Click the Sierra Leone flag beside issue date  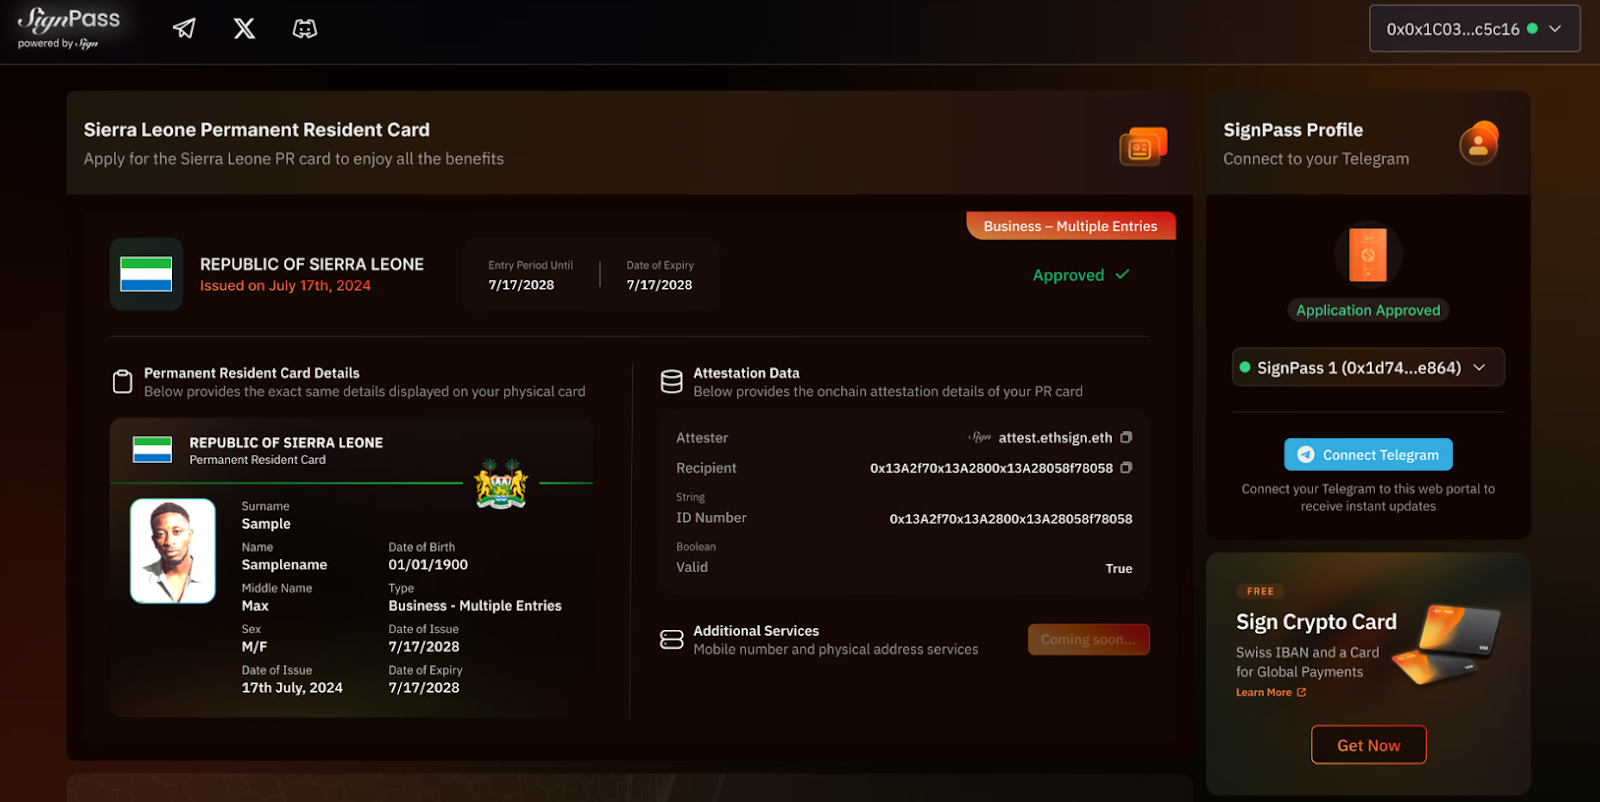point(146,274)
